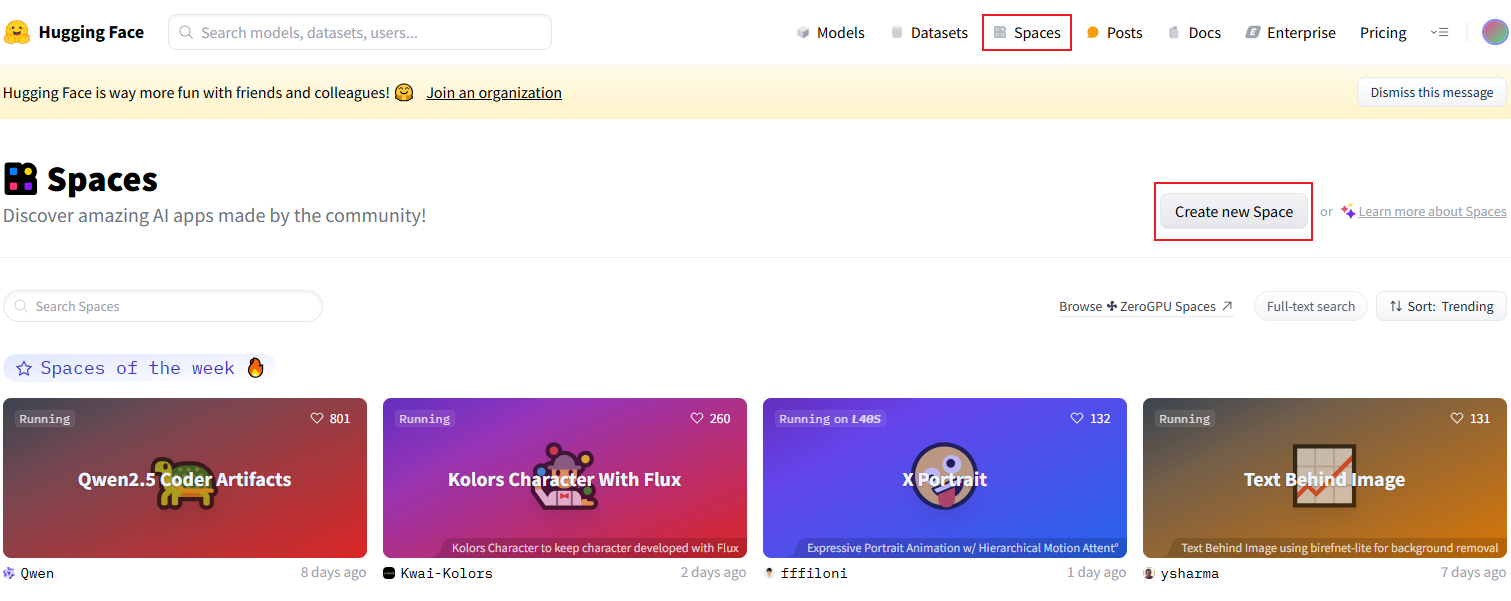
Task: Open the additional navigation menu icon
Action: [1439, 32]
